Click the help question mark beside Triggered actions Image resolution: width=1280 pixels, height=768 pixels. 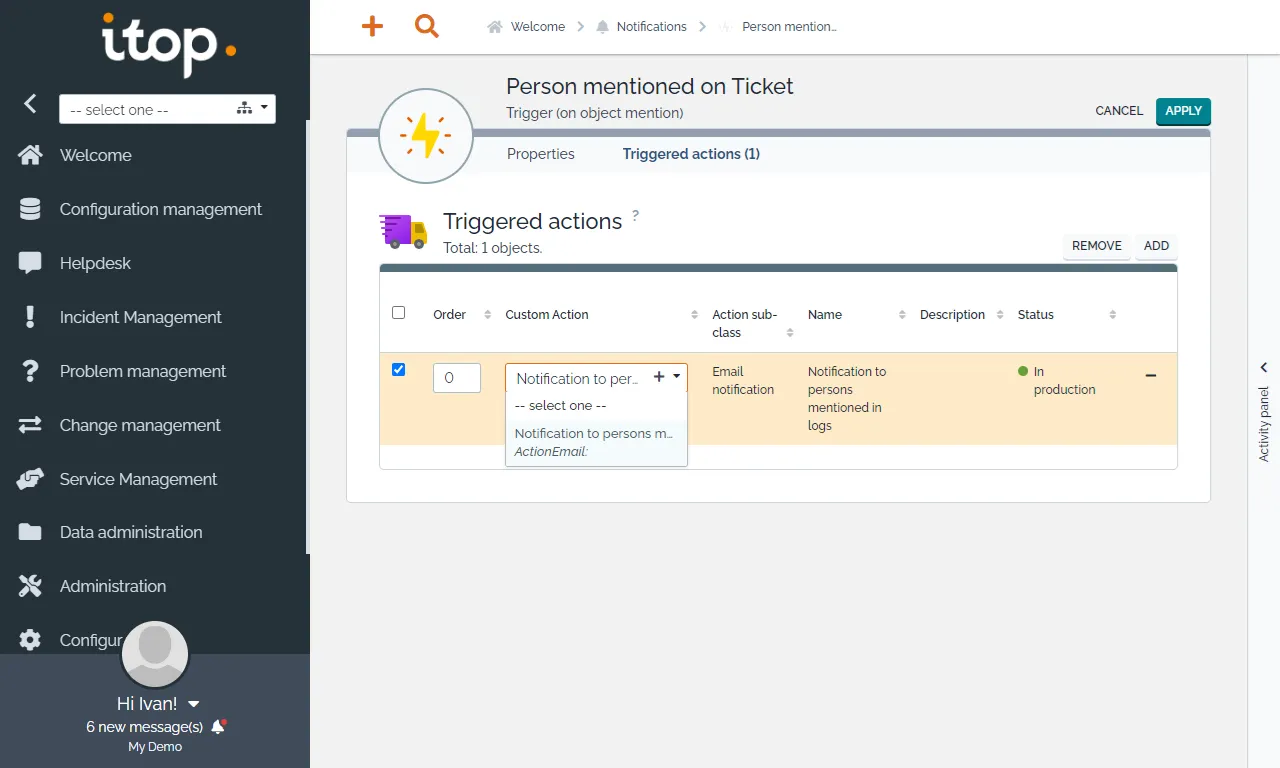click(635, 215)
